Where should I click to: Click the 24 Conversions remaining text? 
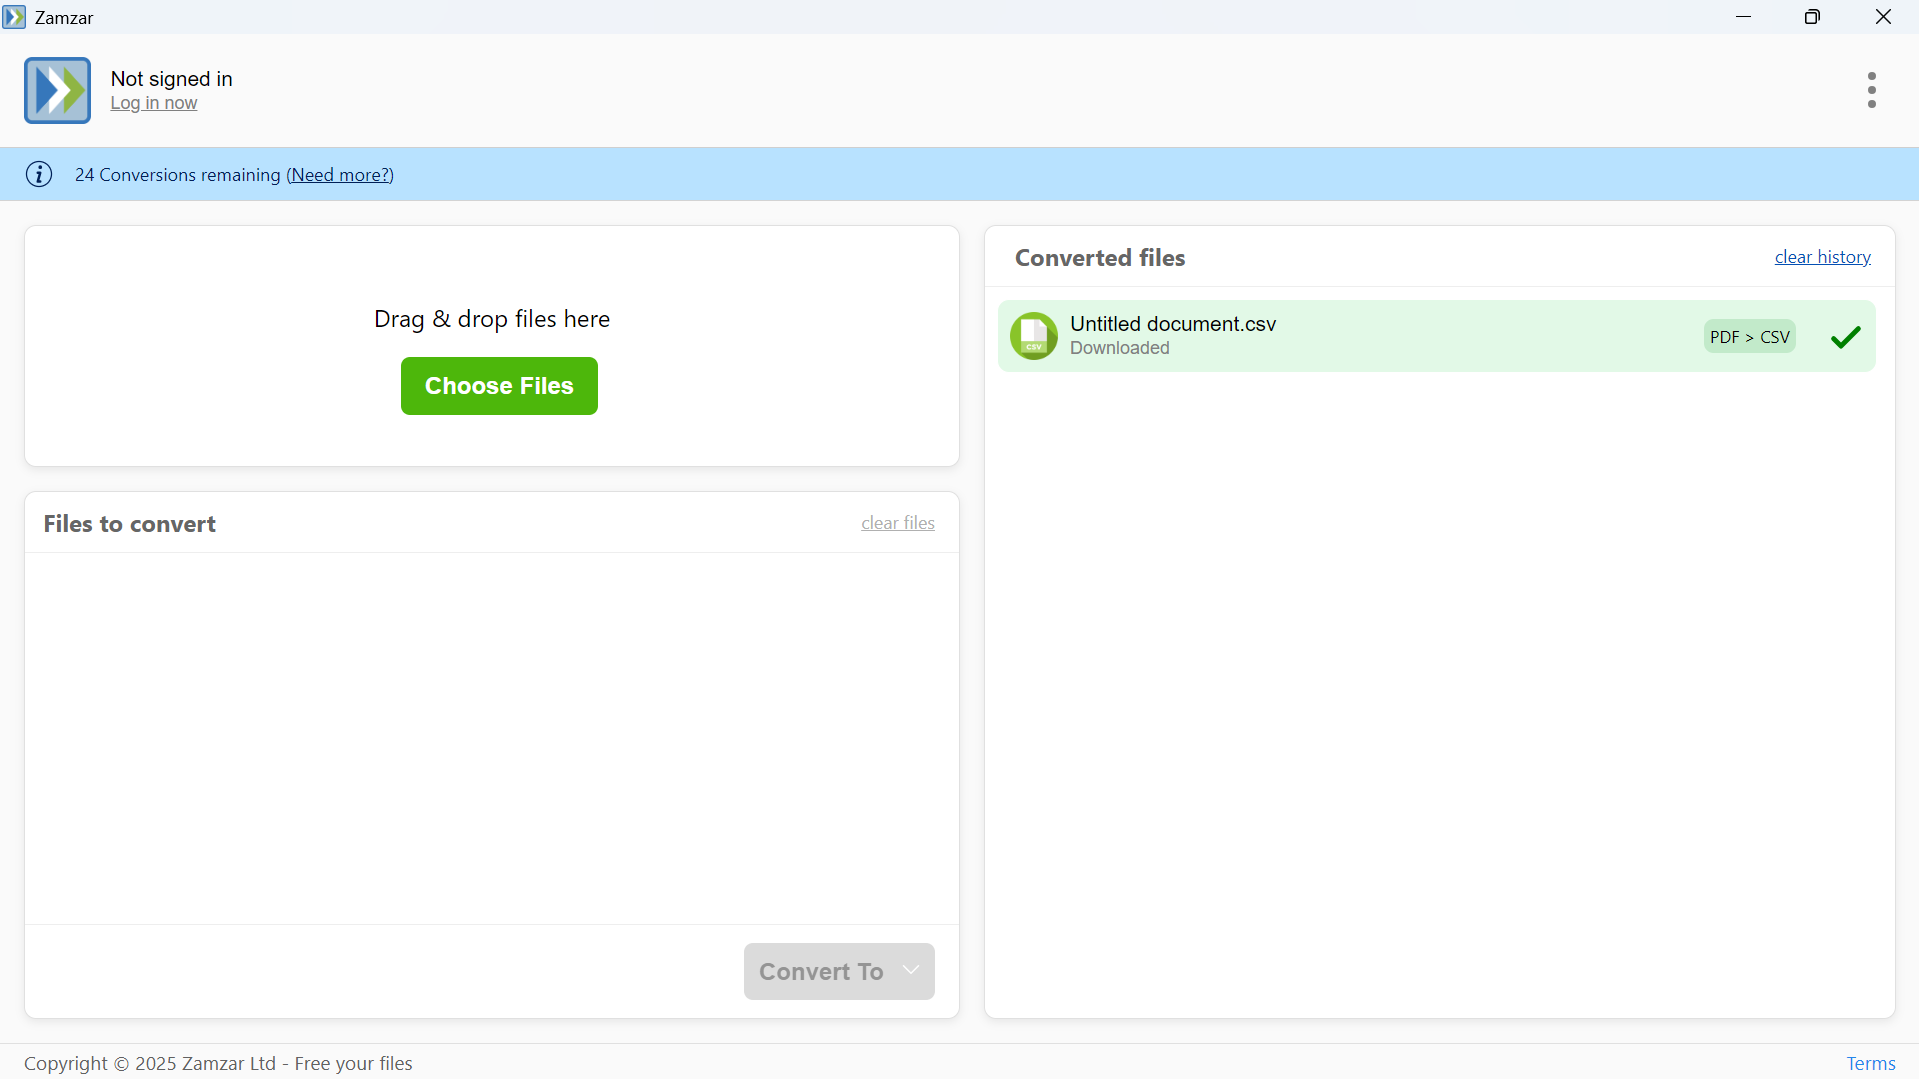(178, 175)
